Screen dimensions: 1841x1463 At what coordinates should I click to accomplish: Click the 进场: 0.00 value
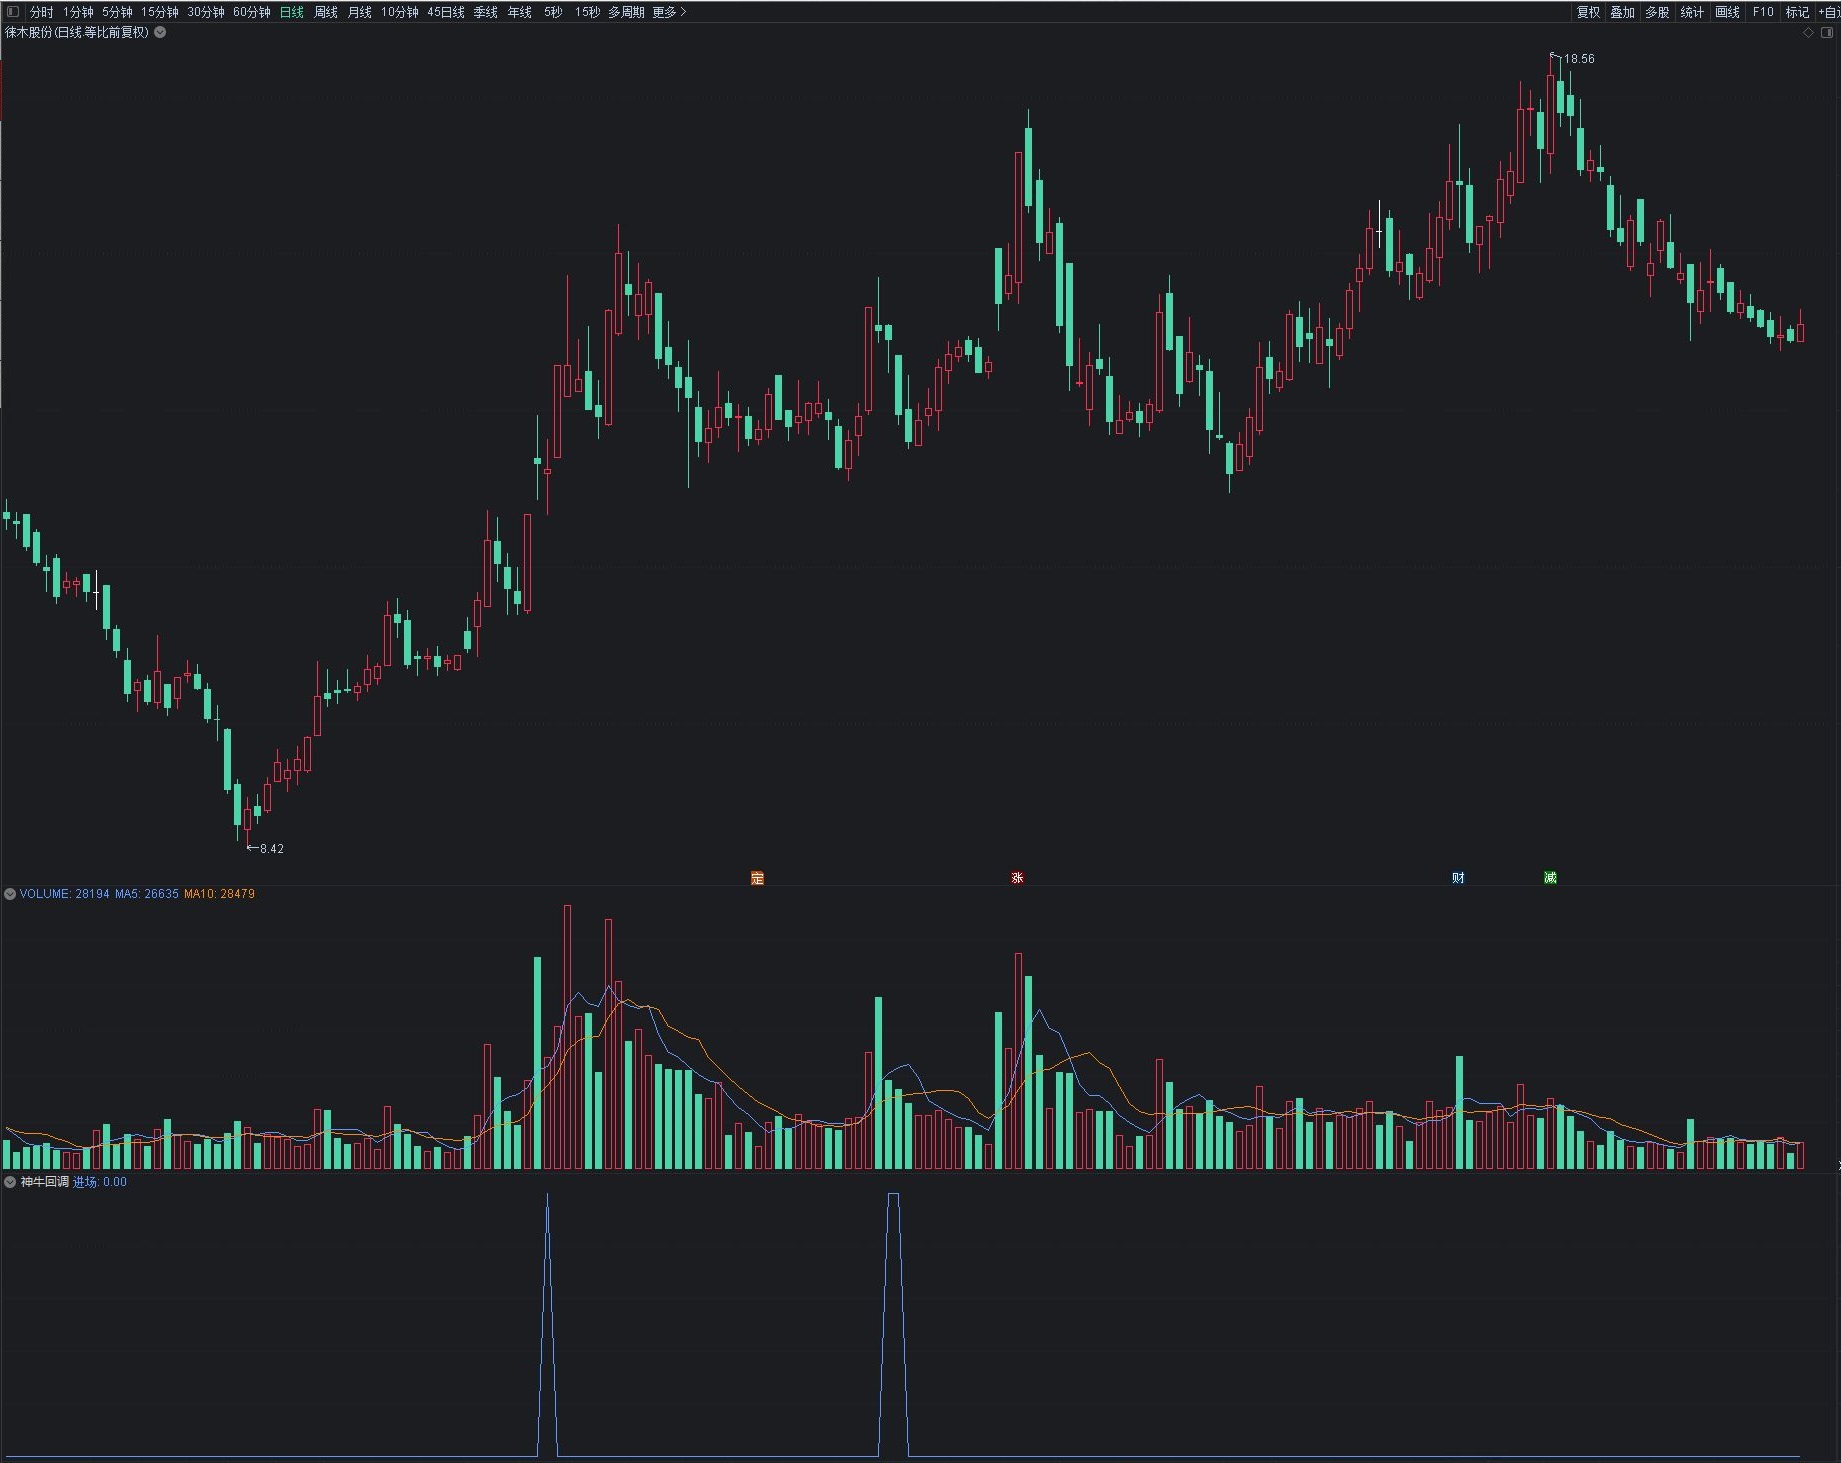pyautogui.click(x=100, y=1182)
